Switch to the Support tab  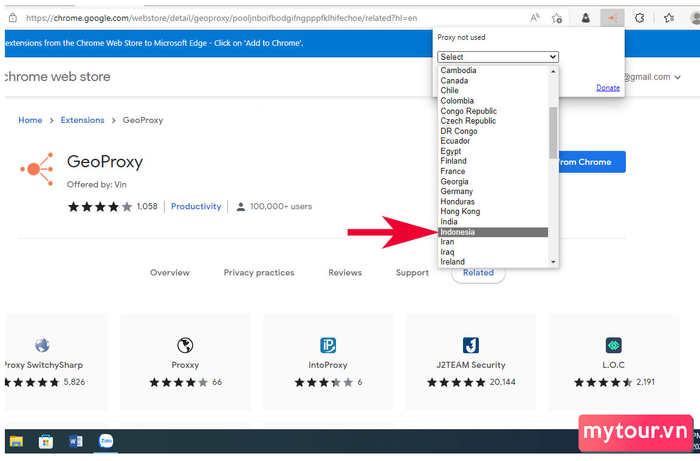tap(412, 273)
